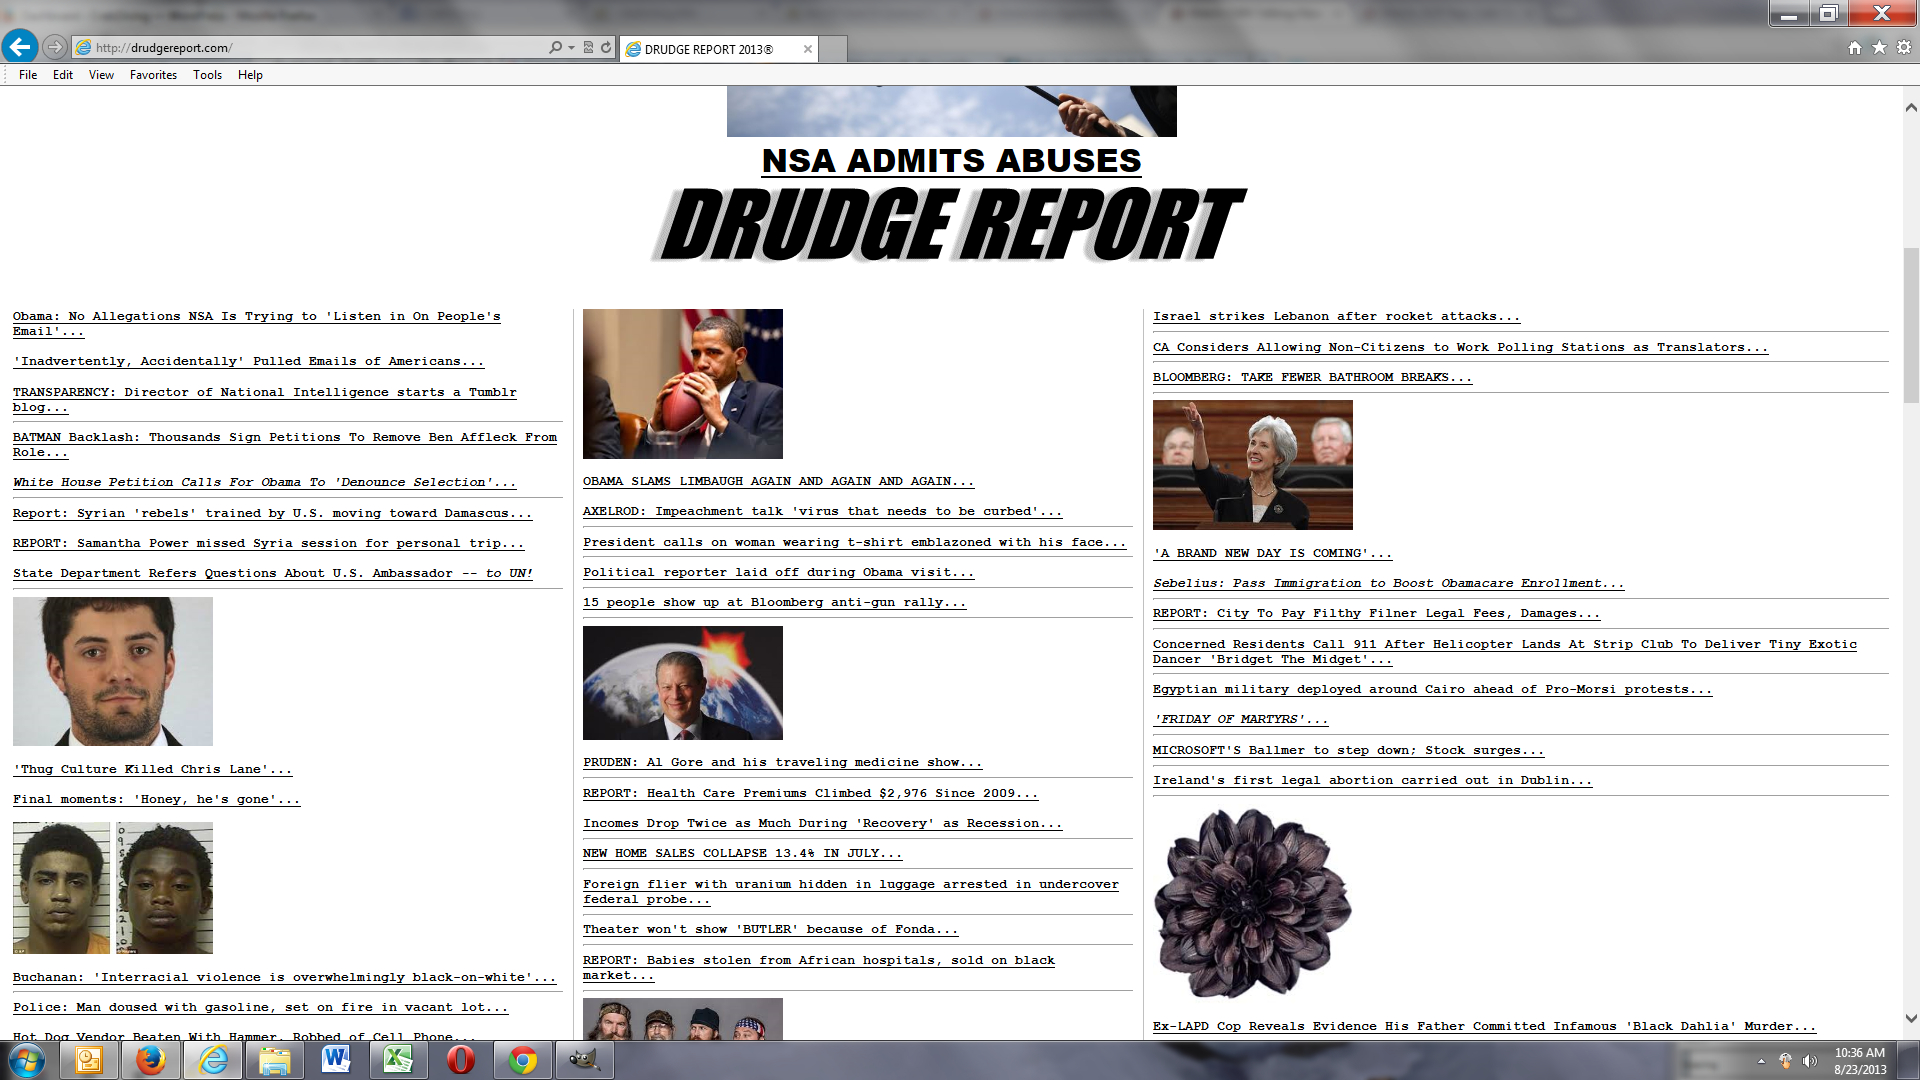Show hidden system tray icons arrow

pyautogui.click(x=1761, y=1061)
